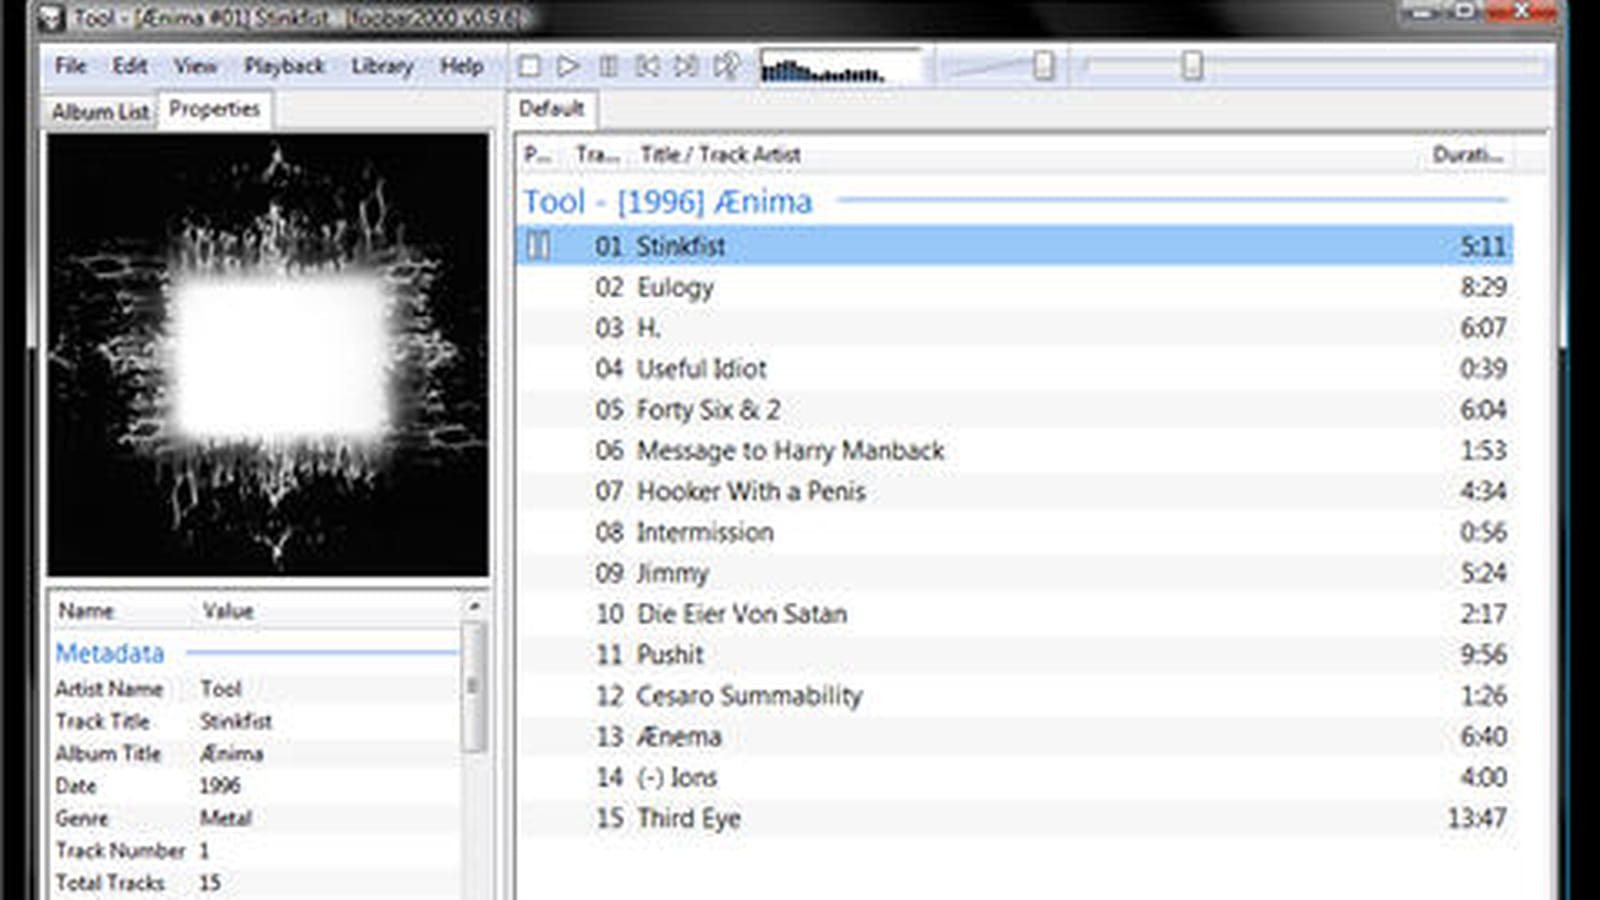Screen dimensions: 1600x900
Task: Select track 02 Eulogy
Action: click(1015, 287)
